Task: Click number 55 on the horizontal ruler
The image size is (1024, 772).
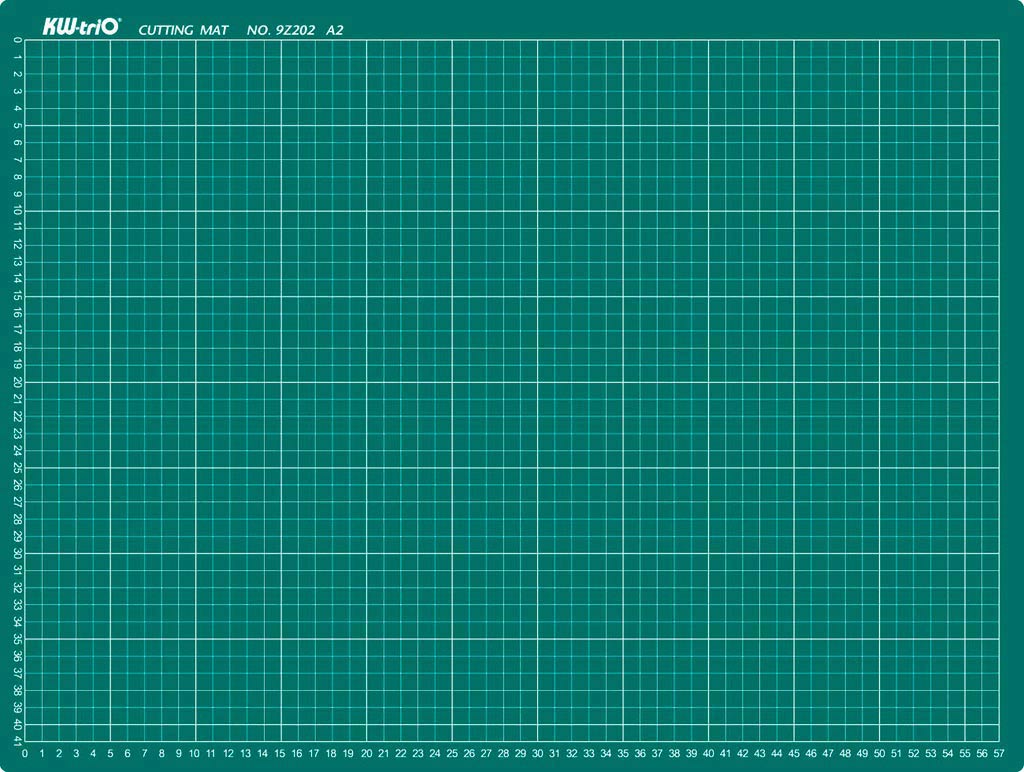Action: coord(965,753)
